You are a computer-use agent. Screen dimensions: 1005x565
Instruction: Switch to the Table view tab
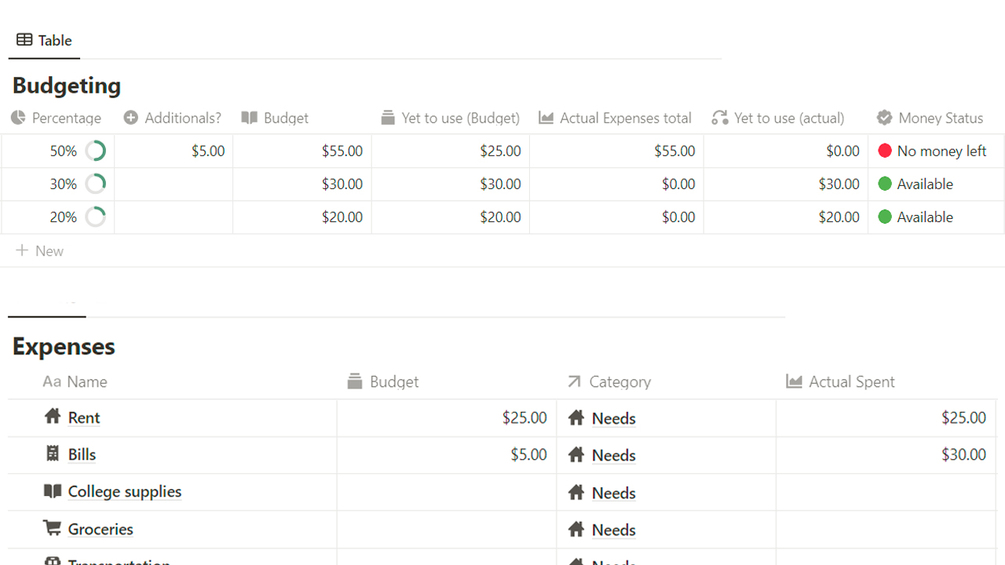click(x=44, y=40)
